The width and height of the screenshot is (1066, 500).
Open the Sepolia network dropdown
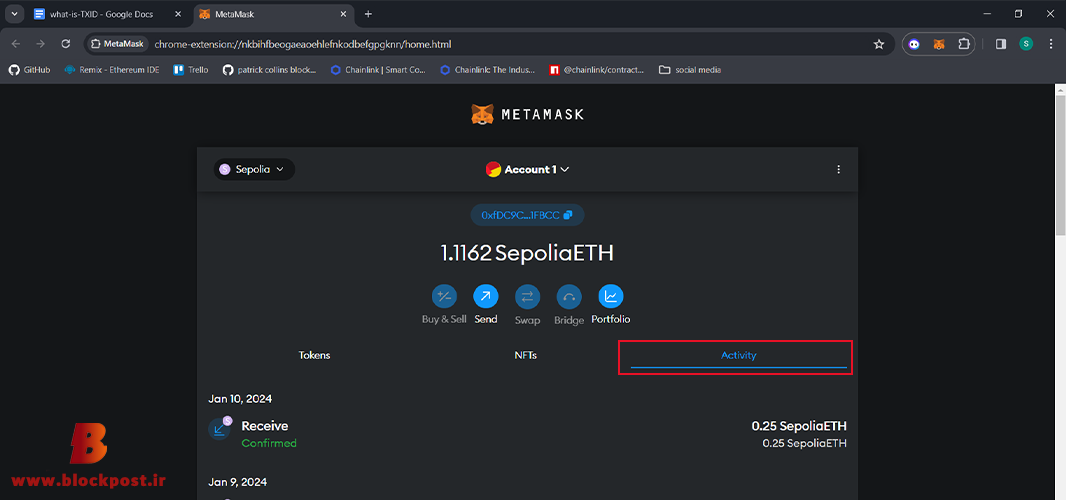[x=254, y=169]
